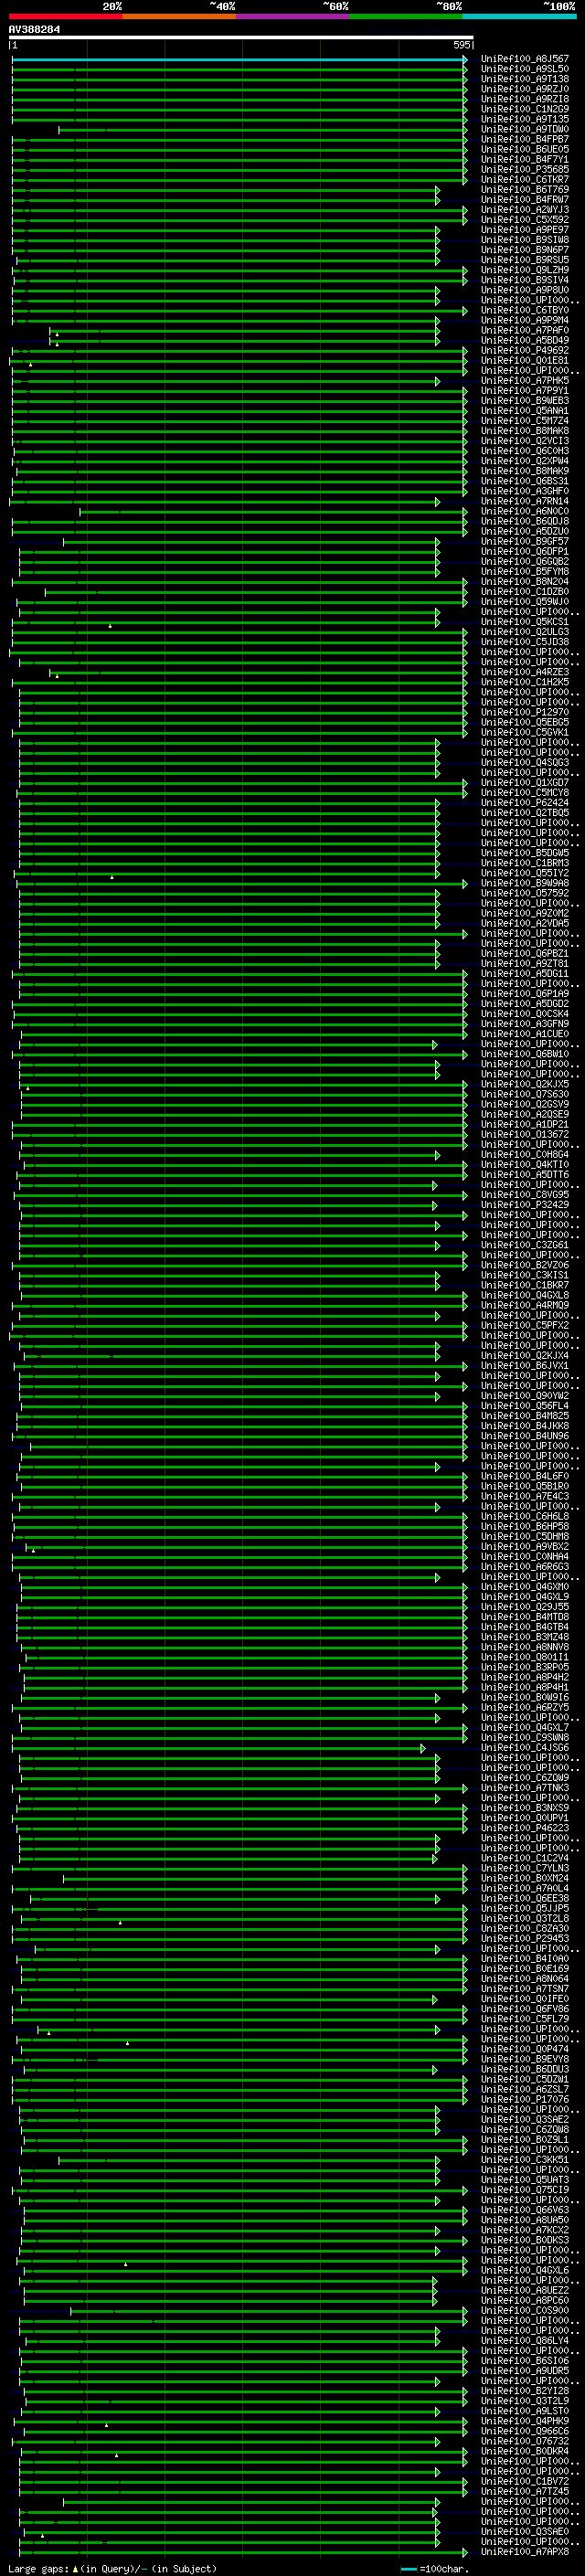Select the UniRef100_B4UN96 label

(x=524, y=1436)
